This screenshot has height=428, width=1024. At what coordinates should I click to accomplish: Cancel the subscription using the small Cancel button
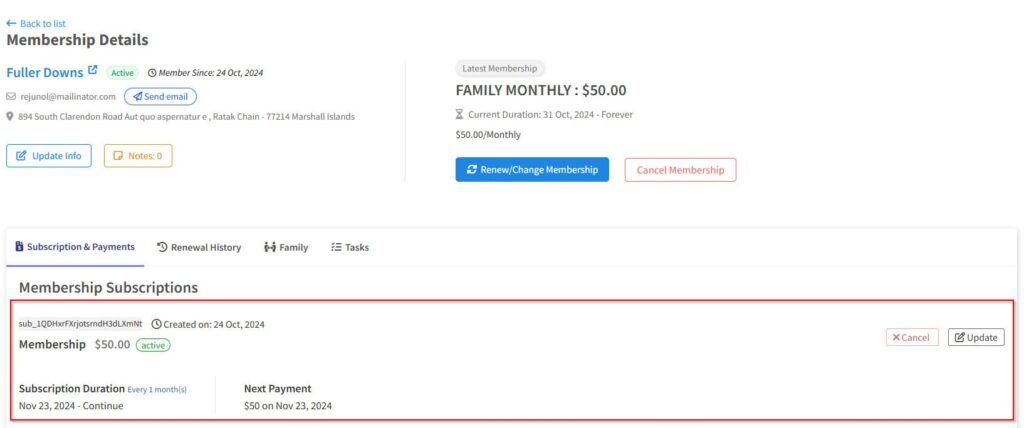point(911,338)
